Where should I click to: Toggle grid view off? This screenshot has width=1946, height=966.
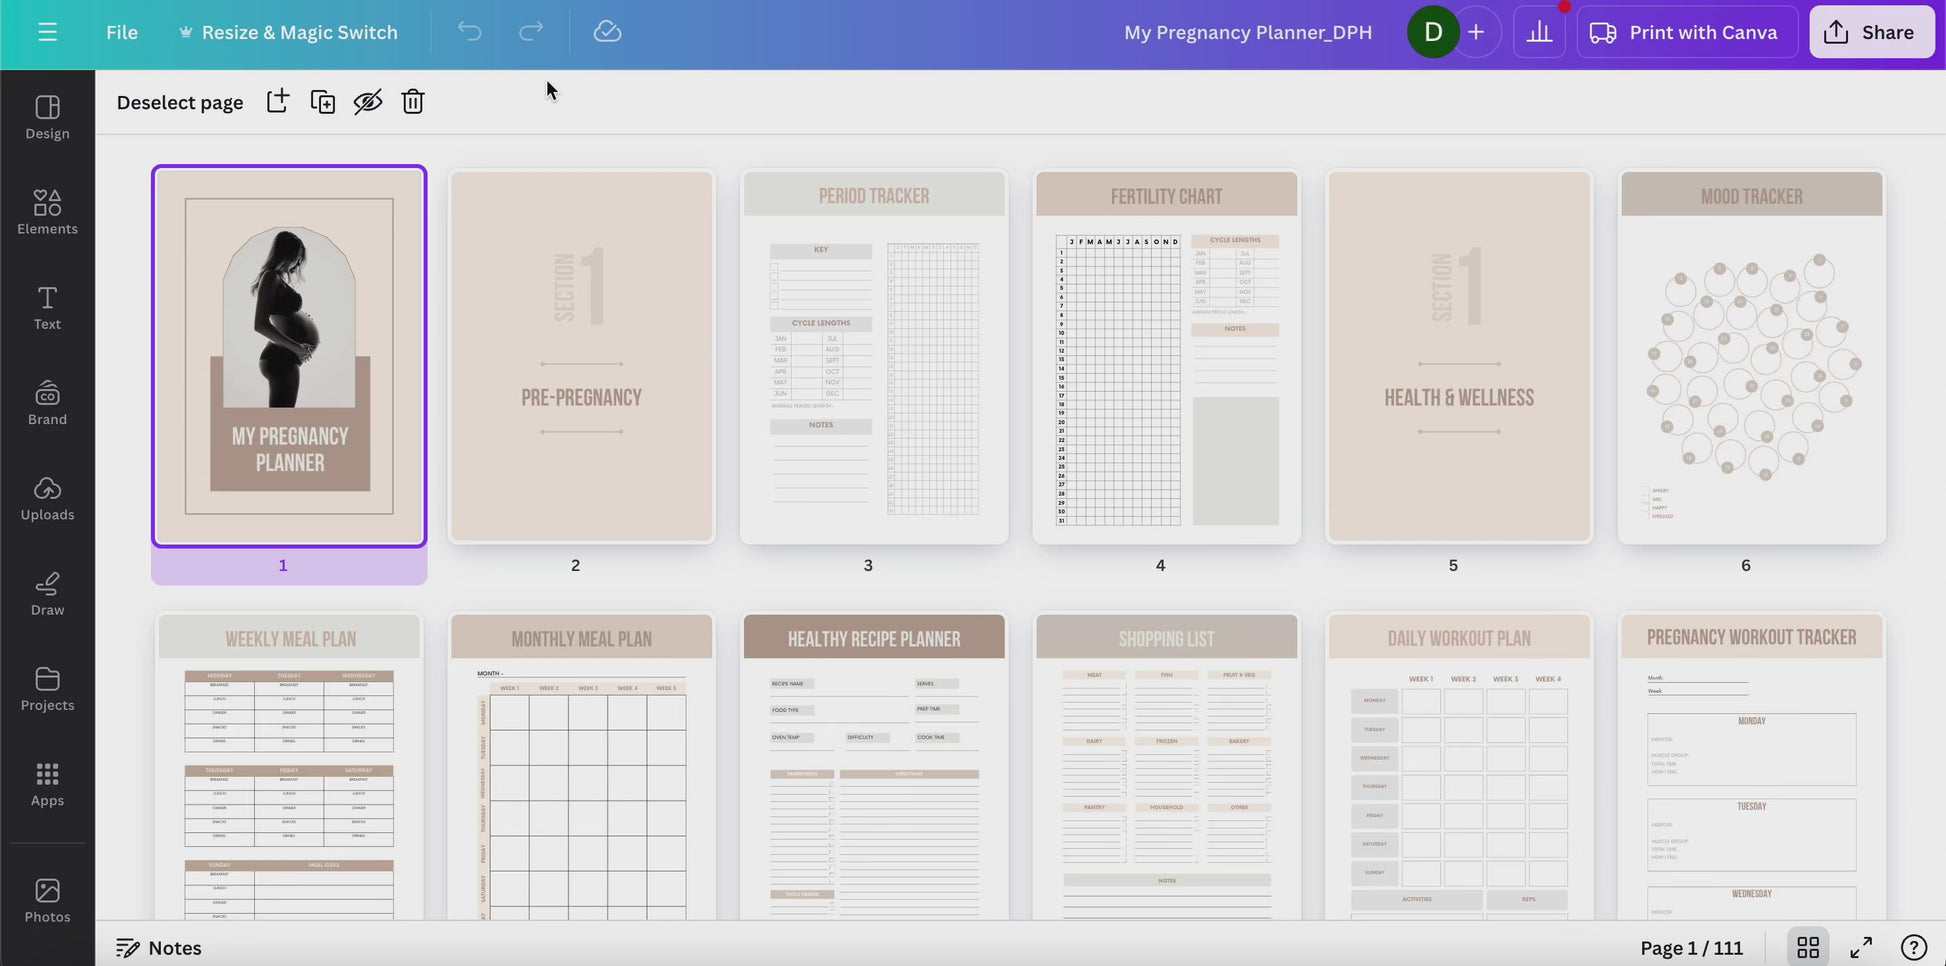click(x=1807, y=947)
